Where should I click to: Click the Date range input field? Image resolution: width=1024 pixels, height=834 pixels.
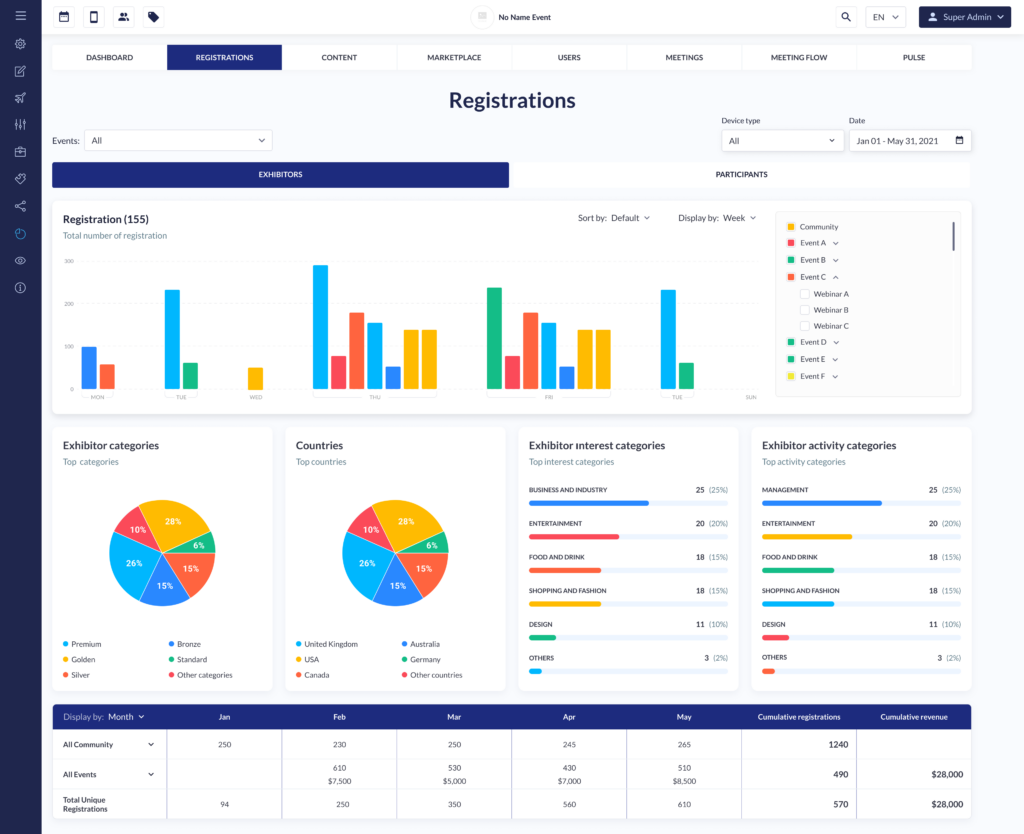click(x=910, y=140)
